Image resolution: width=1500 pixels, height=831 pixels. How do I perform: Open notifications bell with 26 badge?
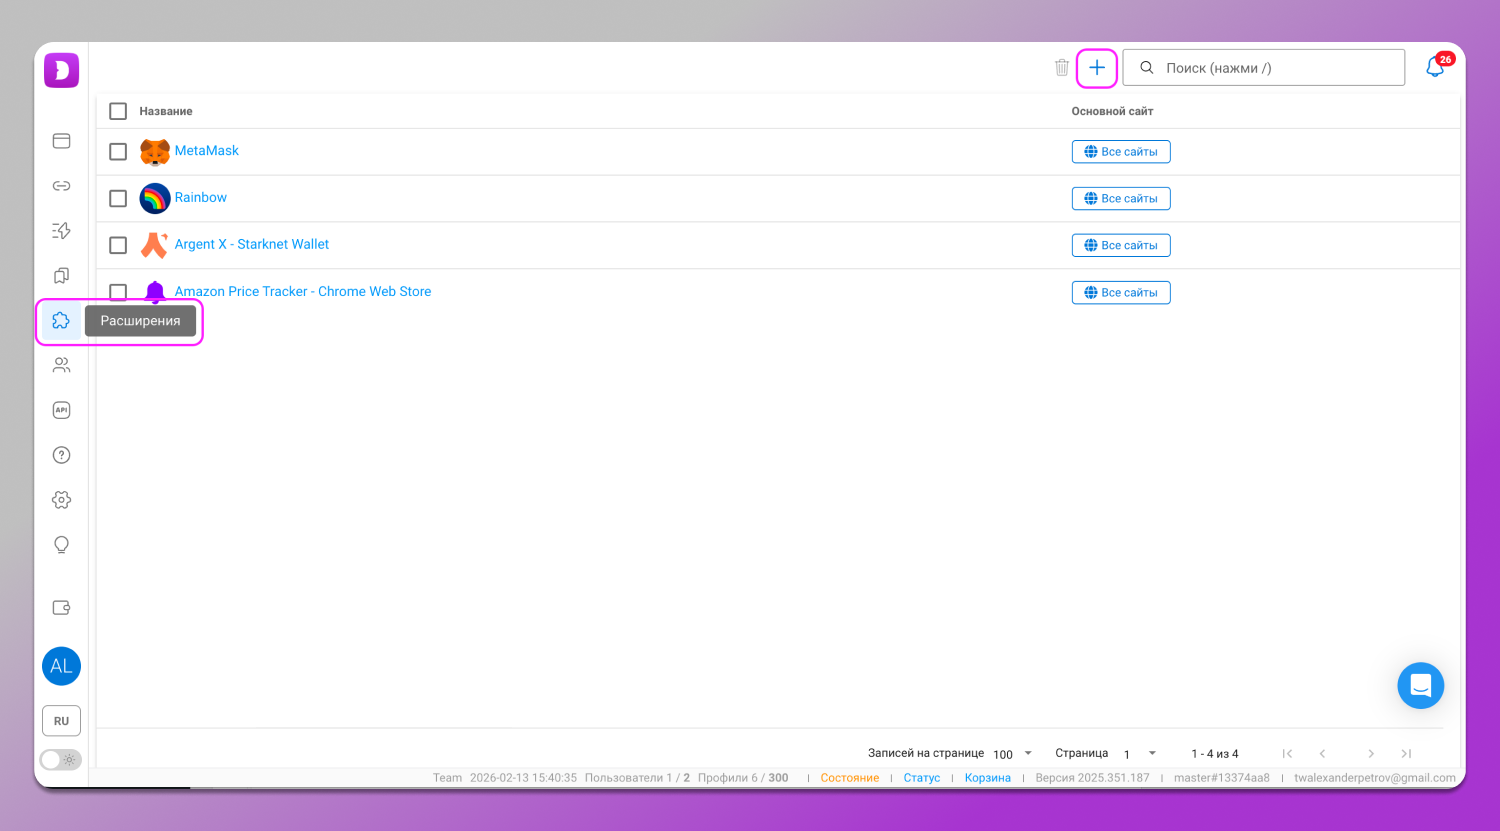tap(1435, 68)
